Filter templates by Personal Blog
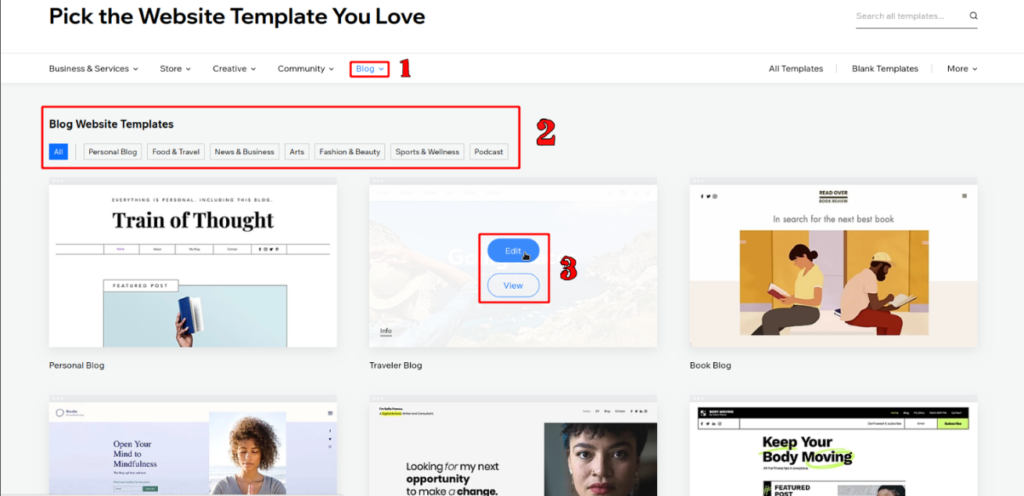This screenshot has width=1024, height=496. coord(112,152)
